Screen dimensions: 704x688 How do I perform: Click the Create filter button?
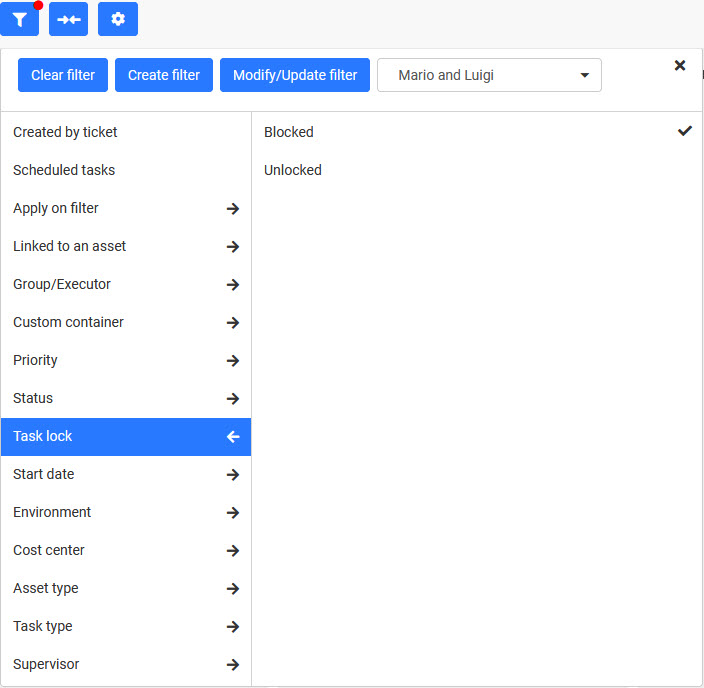(164, 75)
